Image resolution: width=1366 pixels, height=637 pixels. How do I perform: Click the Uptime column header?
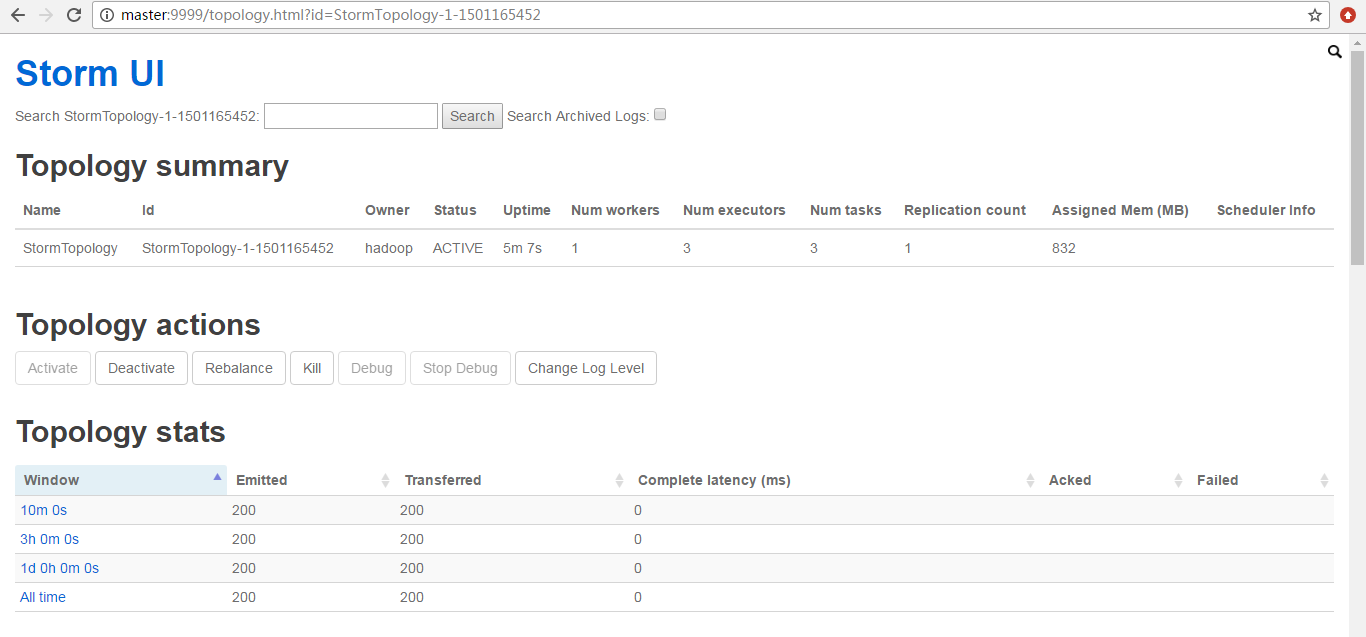[527, 210]
